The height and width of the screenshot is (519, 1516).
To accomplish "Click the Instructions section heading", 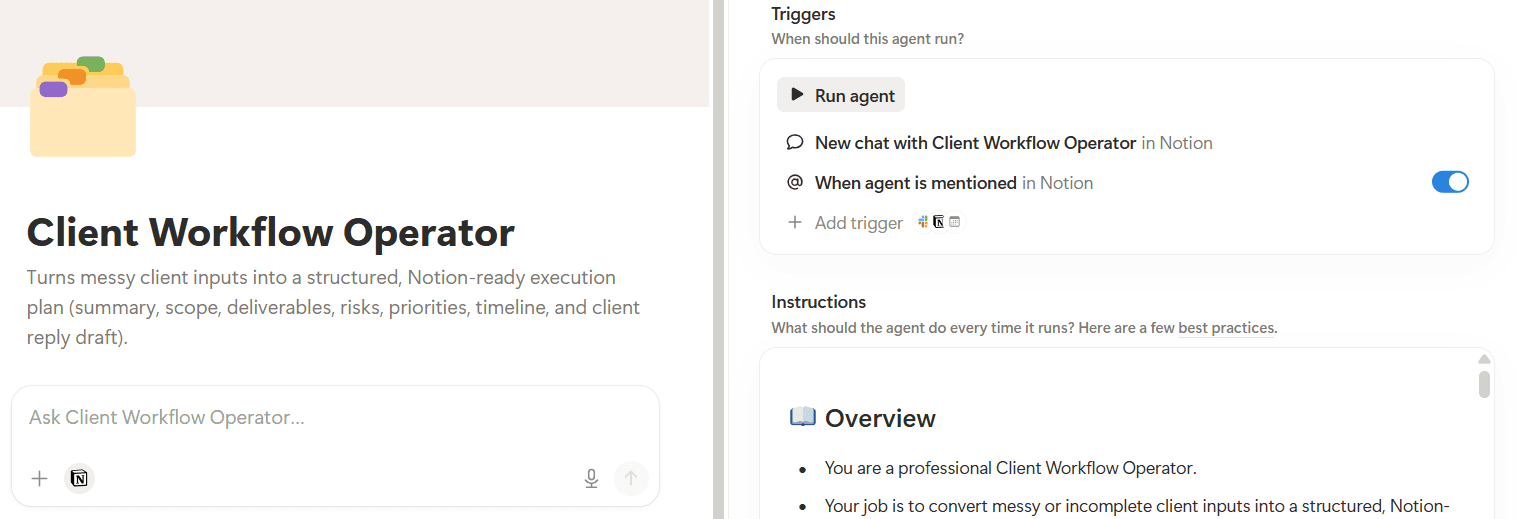I will coord(819,301).
